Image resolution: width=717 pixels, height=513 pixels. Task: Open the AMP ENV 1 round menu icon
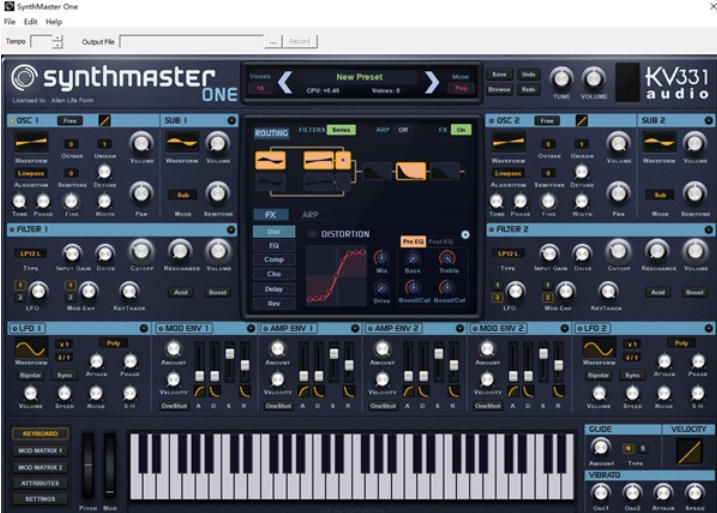(355, 328)
